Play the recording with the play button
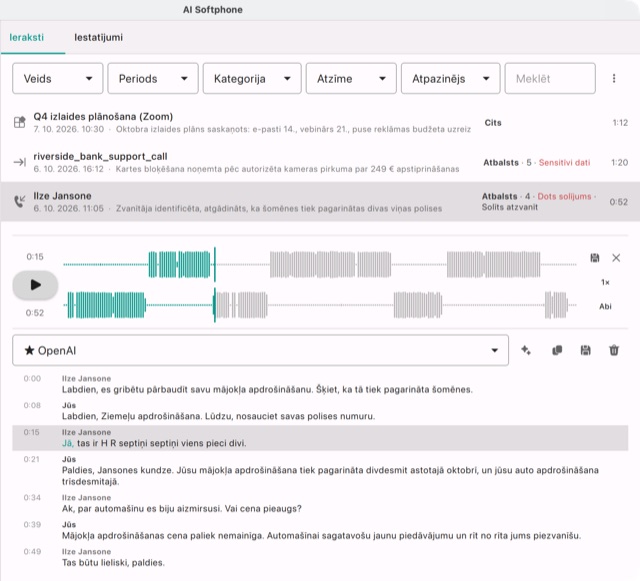 point(35,285)
